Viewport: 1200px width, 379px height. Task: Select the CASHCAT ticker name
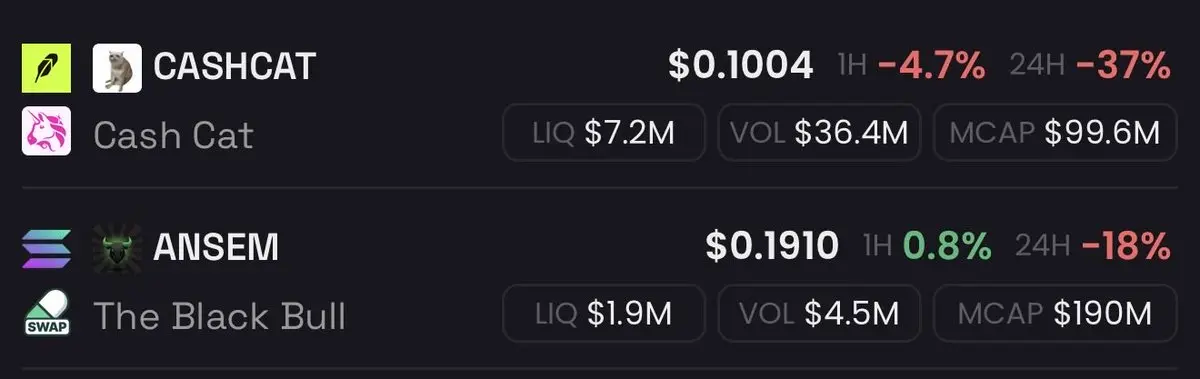[234, 67]
